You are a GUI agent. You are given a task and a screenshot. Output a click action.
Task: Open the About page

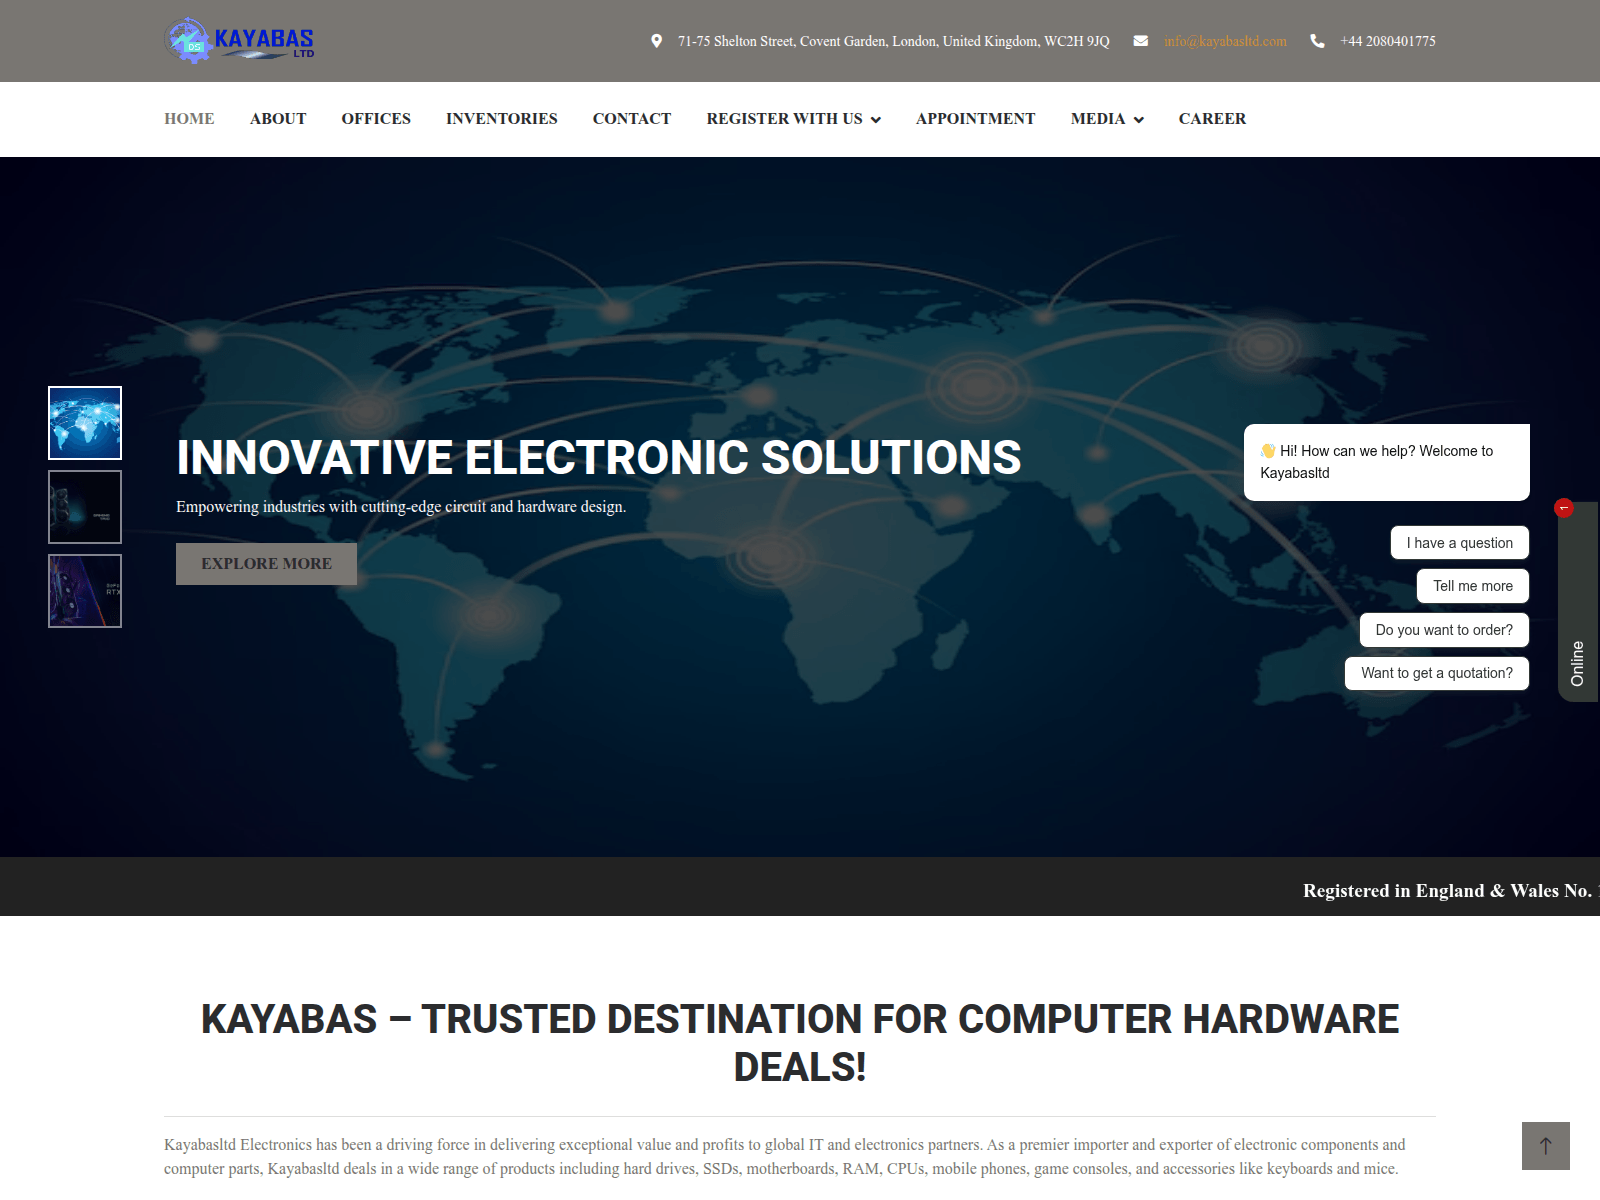click(x=278, y=119)
